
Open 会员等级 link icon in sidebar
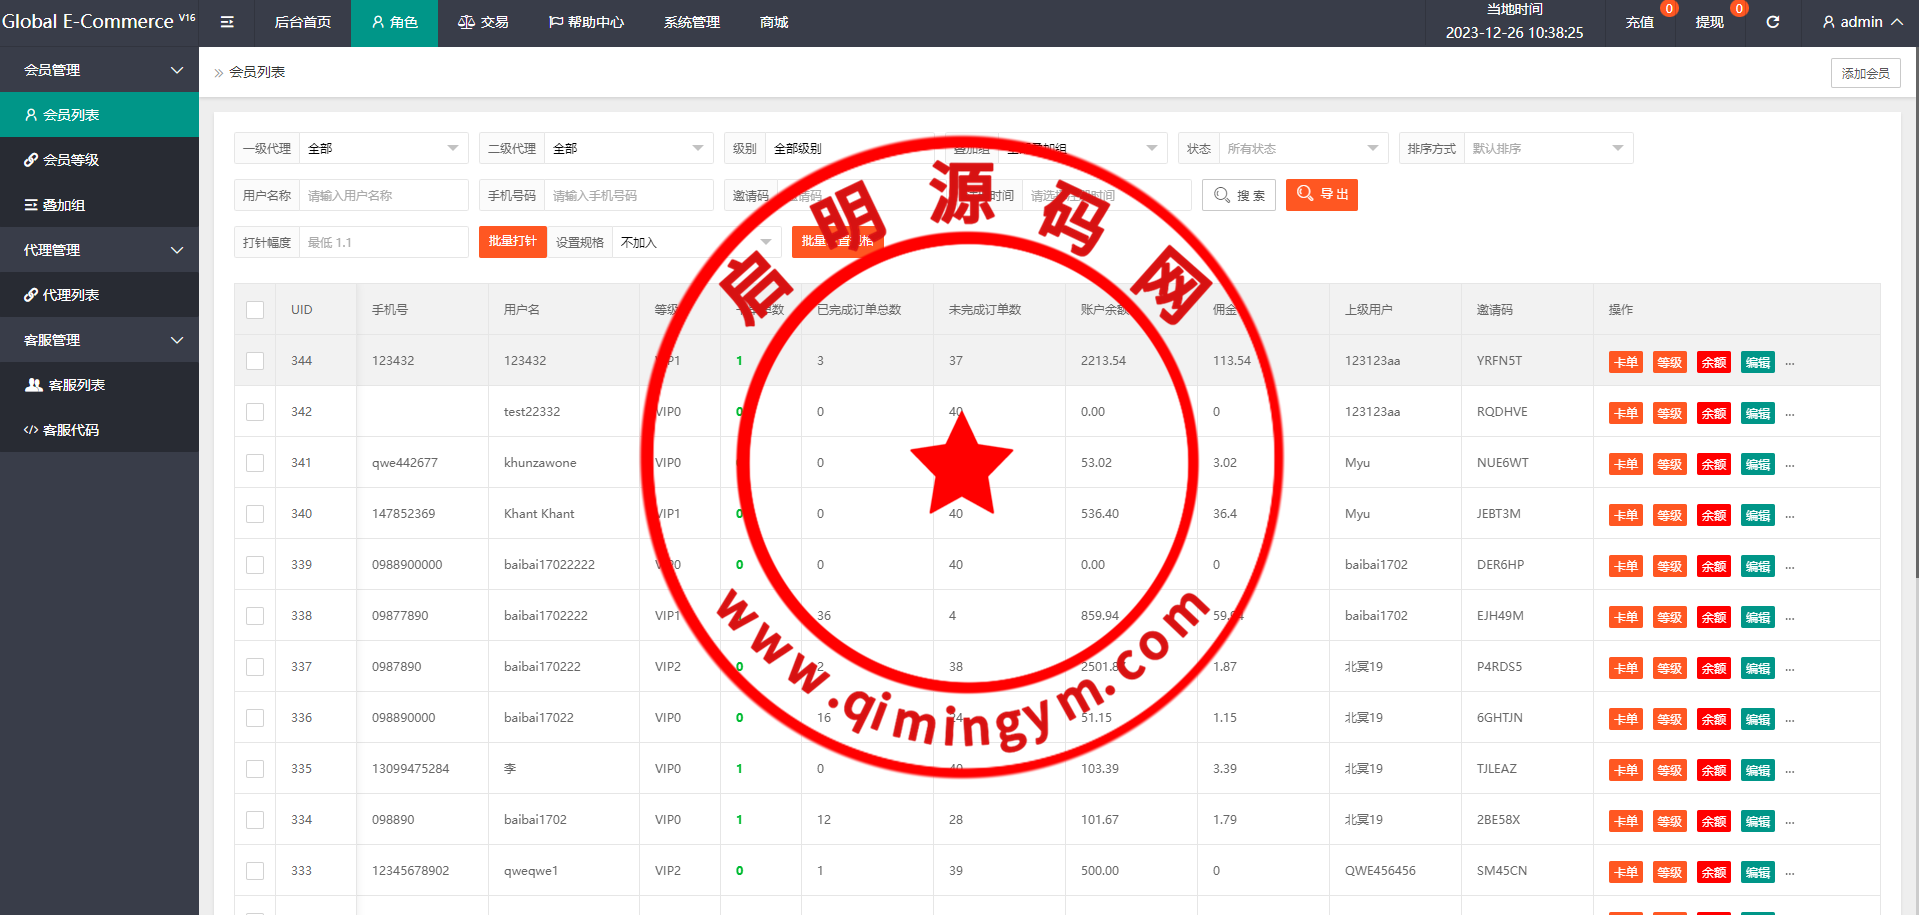(31, 160)
